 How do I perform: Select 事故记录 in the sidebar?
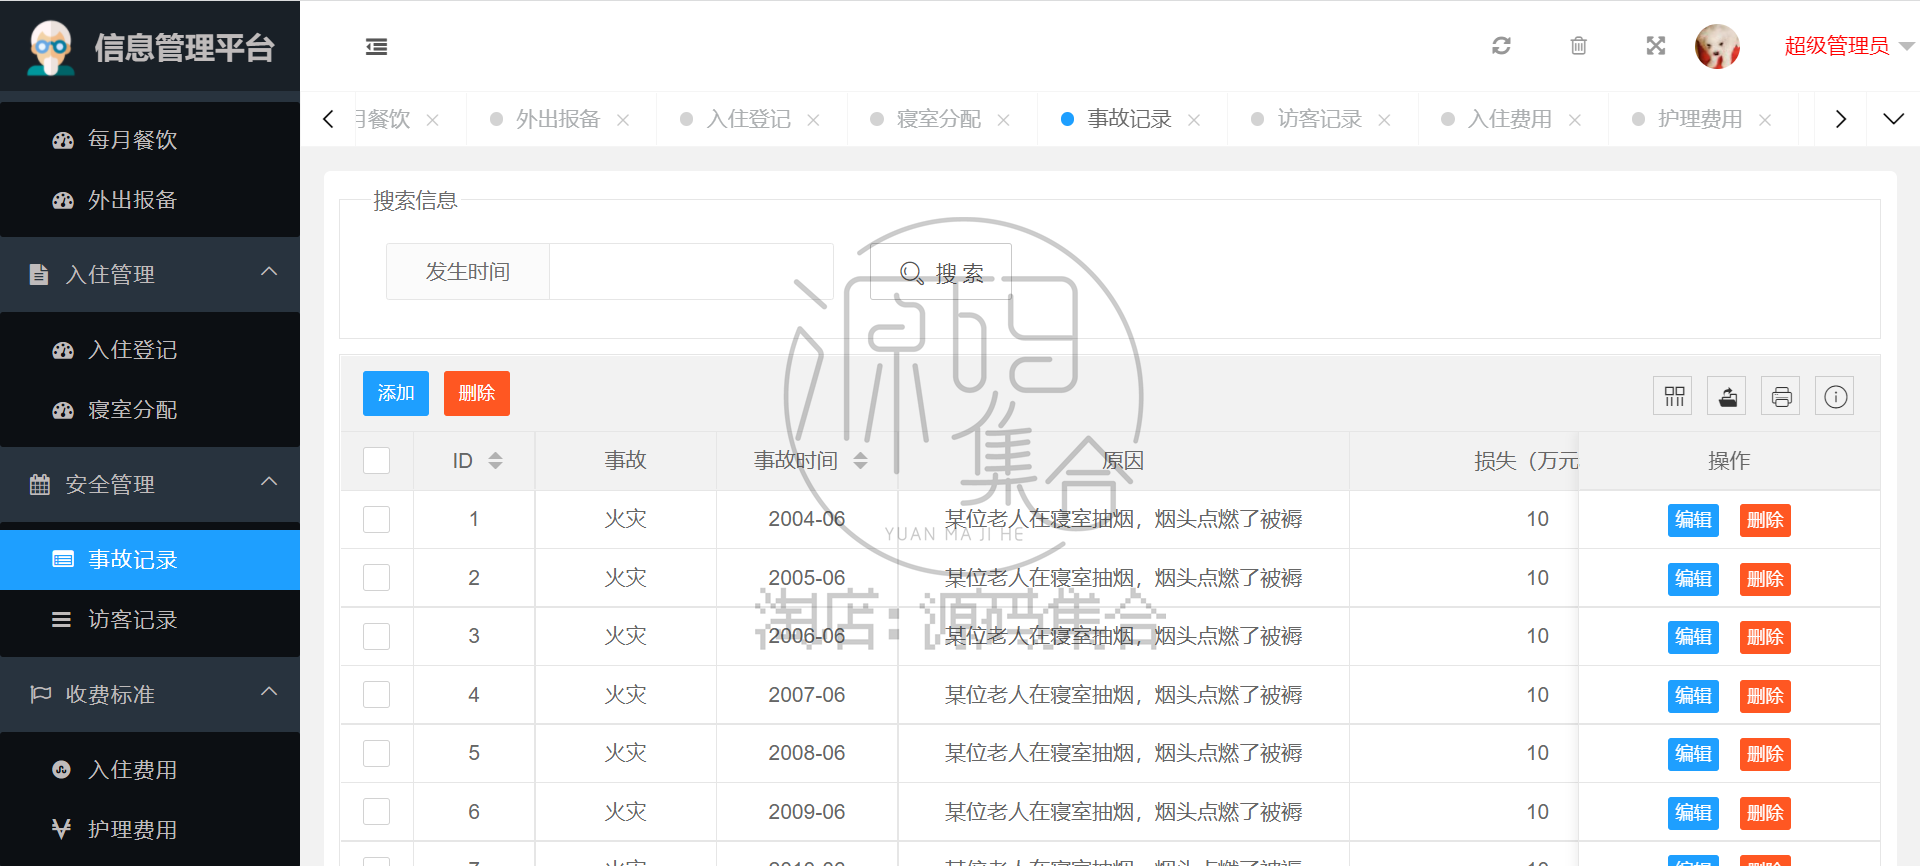pyautogui.click(x=150, y=560)
